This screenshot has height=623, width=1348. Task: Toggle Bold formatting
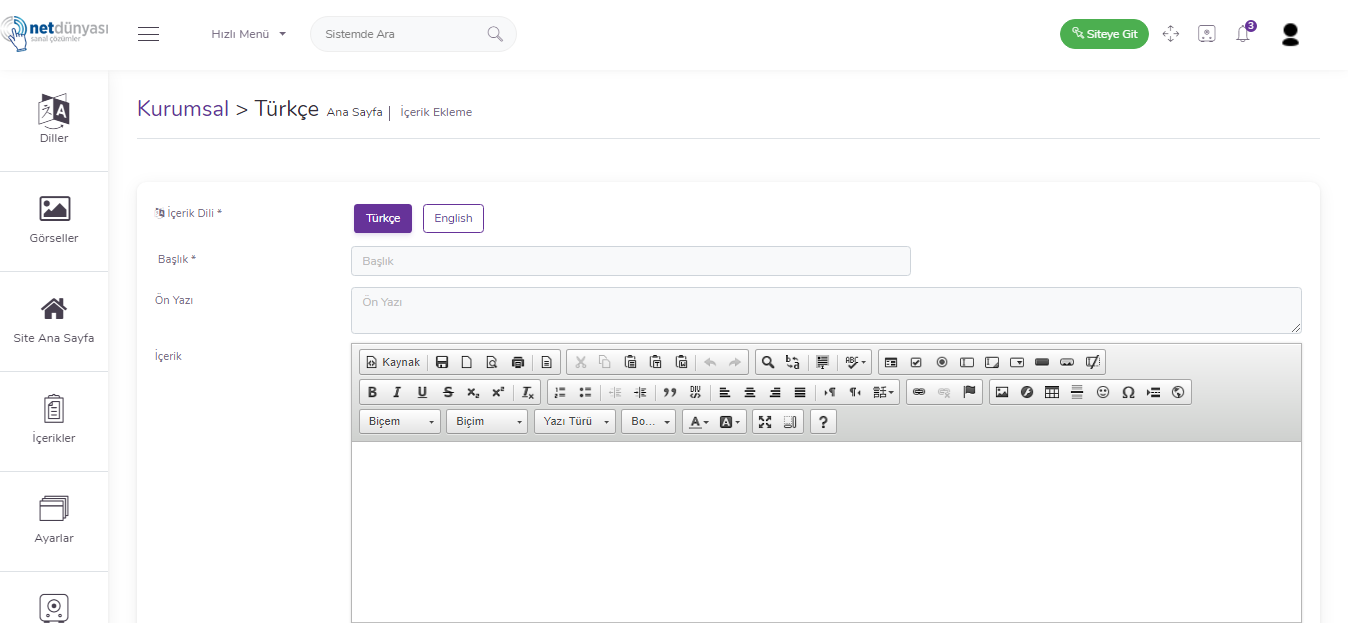pos(372,392)
